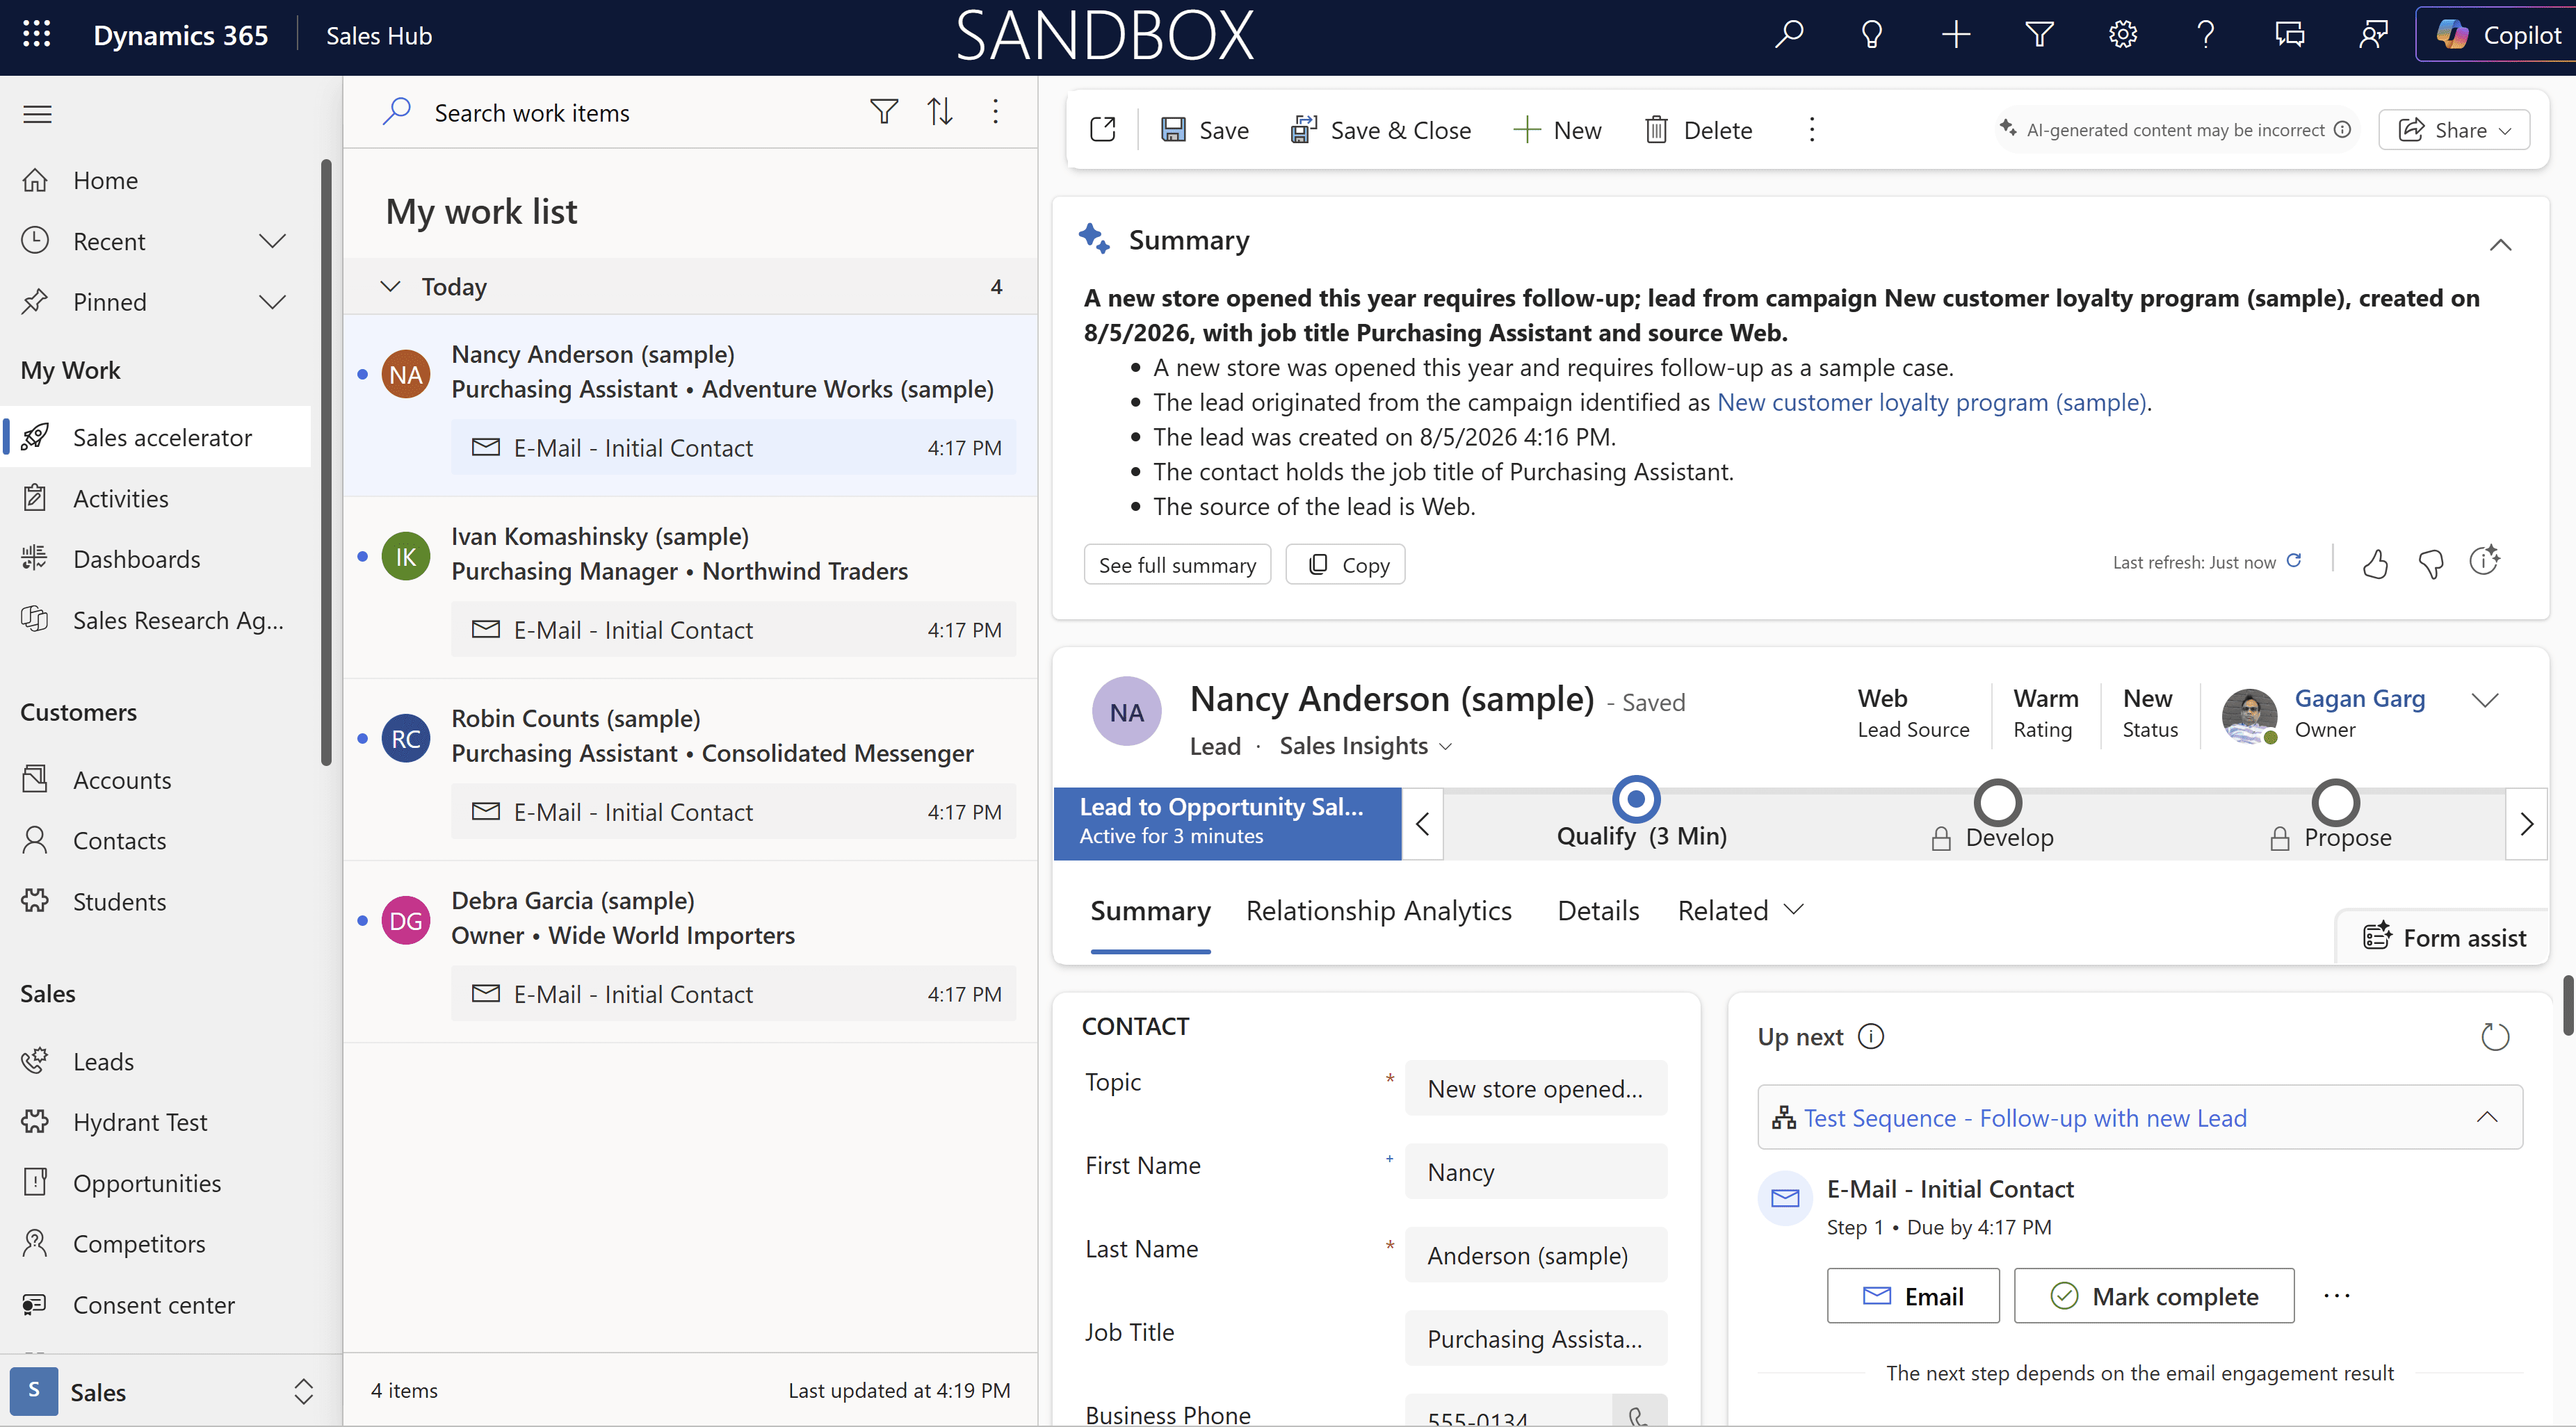The image size is (2576, 1427).
Task: Click the Save button
Action: [1204, 130]
